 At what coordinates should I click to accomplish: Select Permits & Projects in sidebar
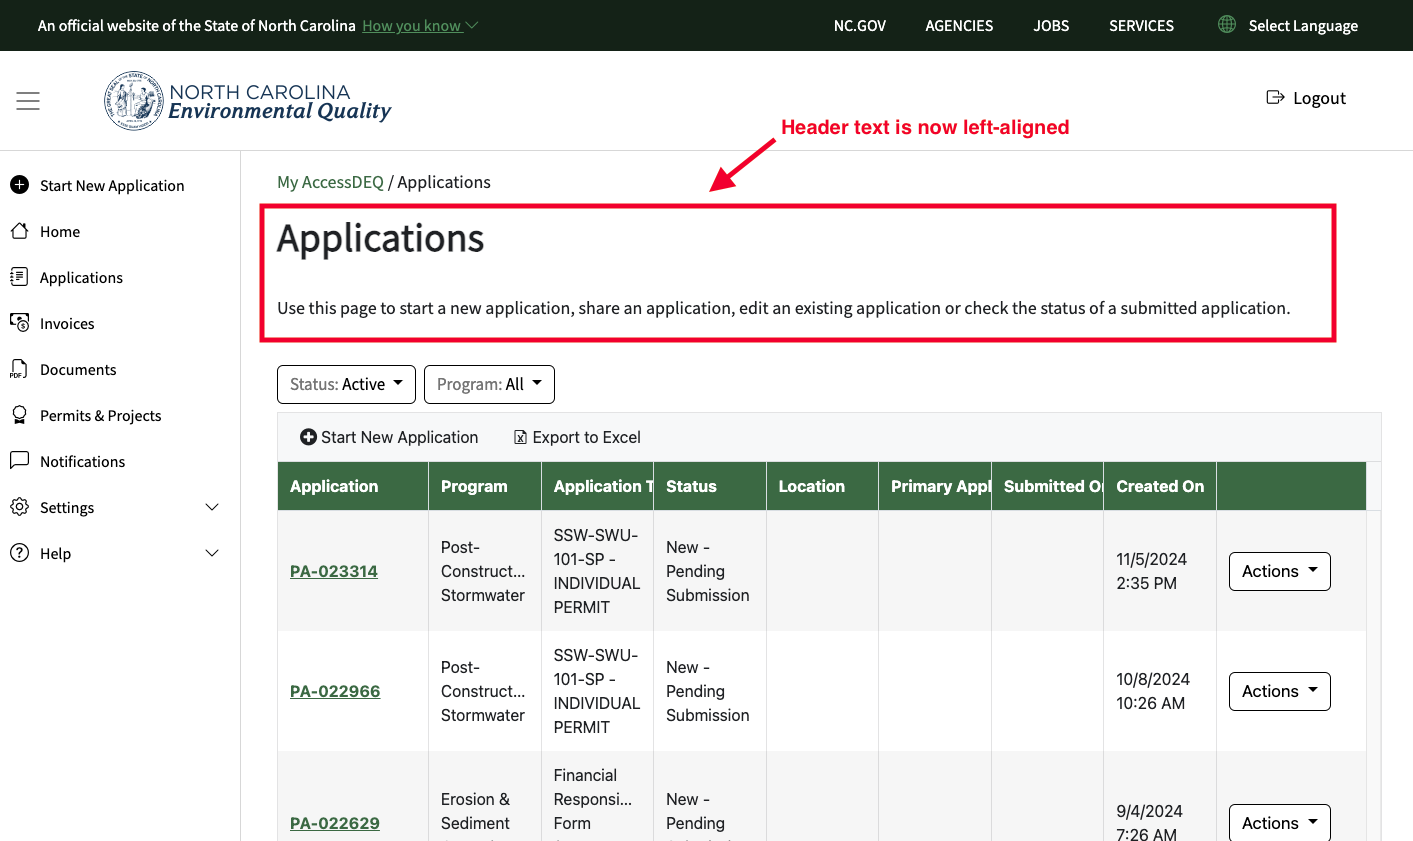pos(100,415)
